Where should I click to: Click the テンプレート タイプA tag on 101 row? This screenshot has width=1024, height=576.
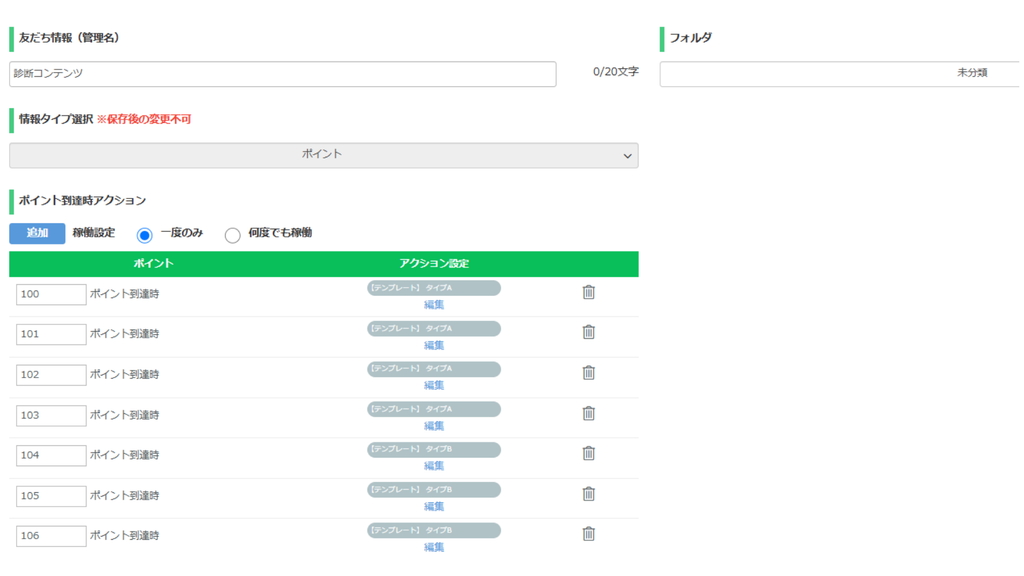click(x=434, y=328)
